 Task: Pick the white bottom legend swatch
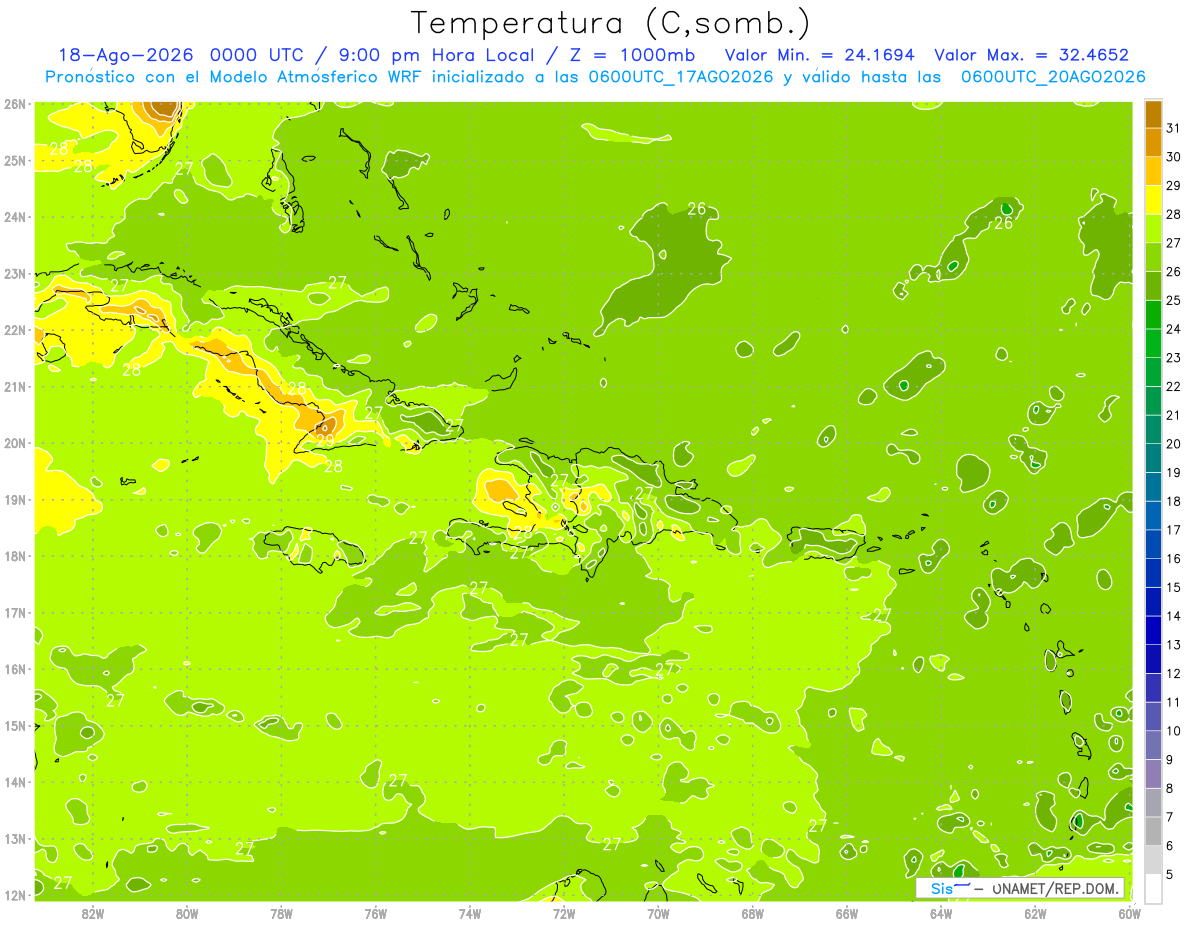1153,888
